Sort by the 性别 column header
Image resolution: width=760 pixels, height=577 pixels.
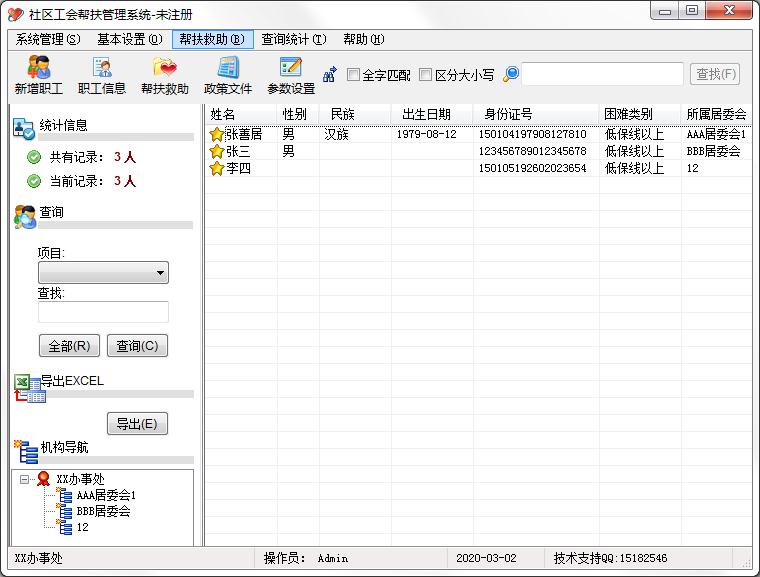298,114
